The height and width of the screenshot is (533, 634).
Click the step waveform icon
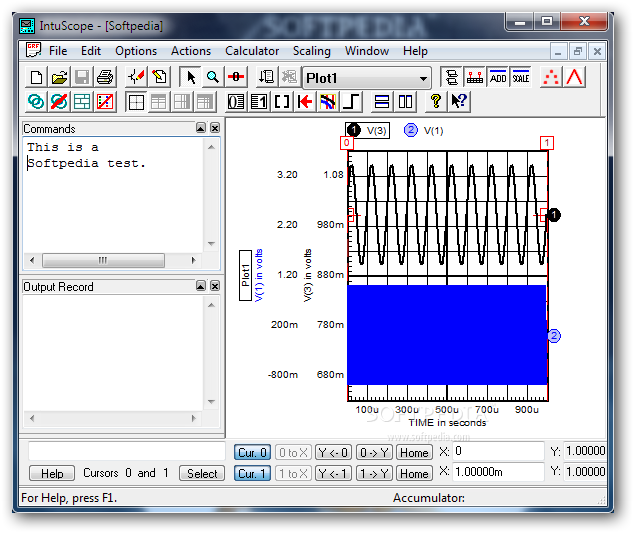click(x=351, y=102)
